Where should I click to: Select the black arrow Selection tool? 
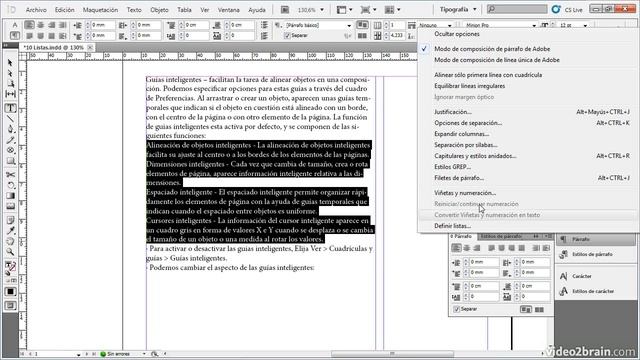pos(10,63)
